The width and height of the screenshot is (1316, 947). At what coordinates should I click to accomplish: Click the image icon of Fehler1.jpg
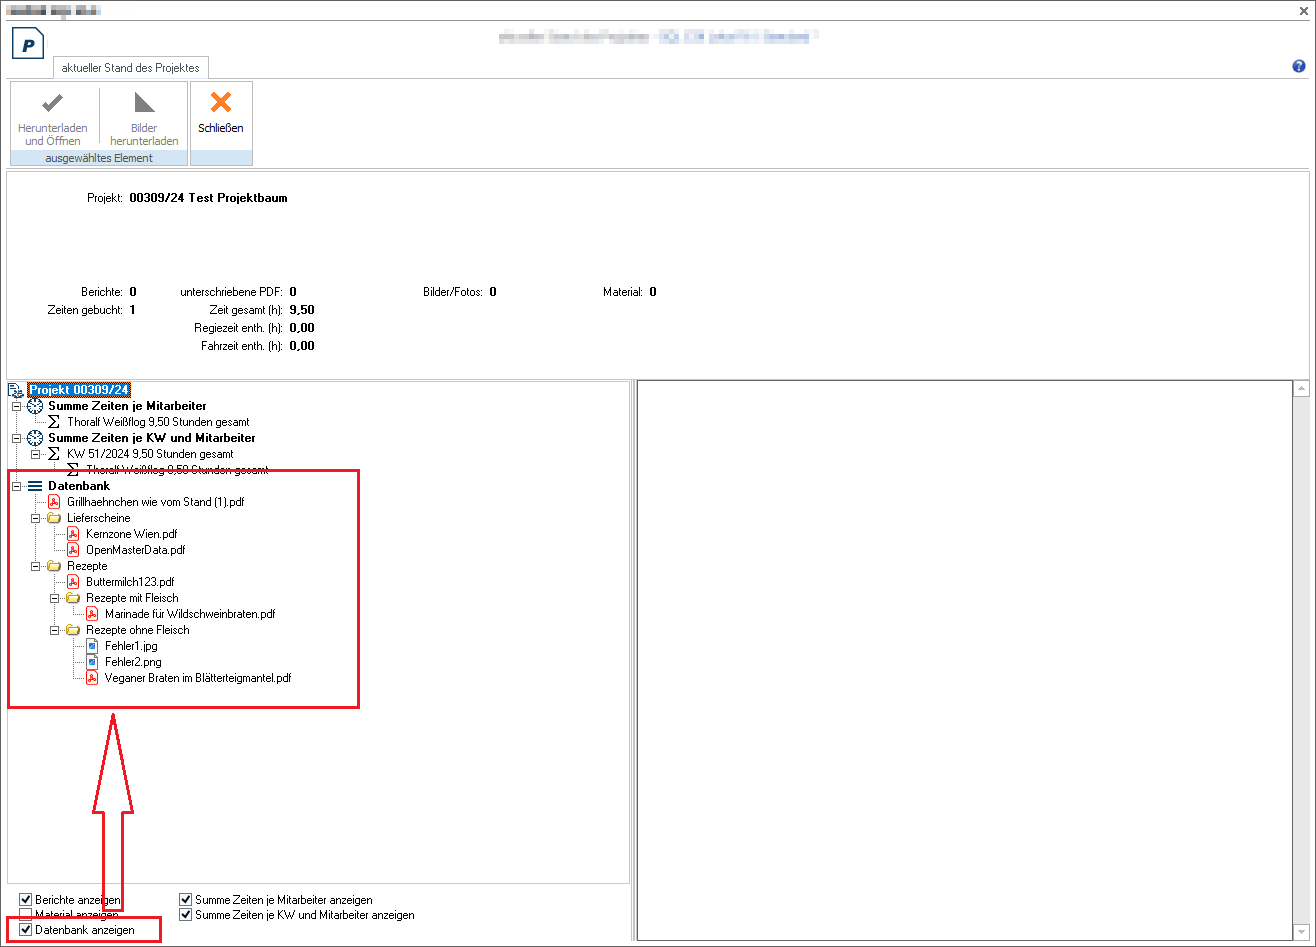pos(92,646)
